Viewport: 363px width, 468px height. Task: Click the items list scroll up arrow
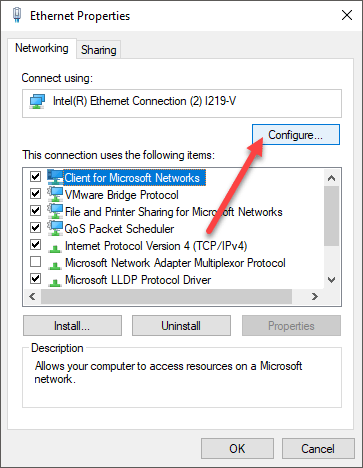[x=331, y=178]
